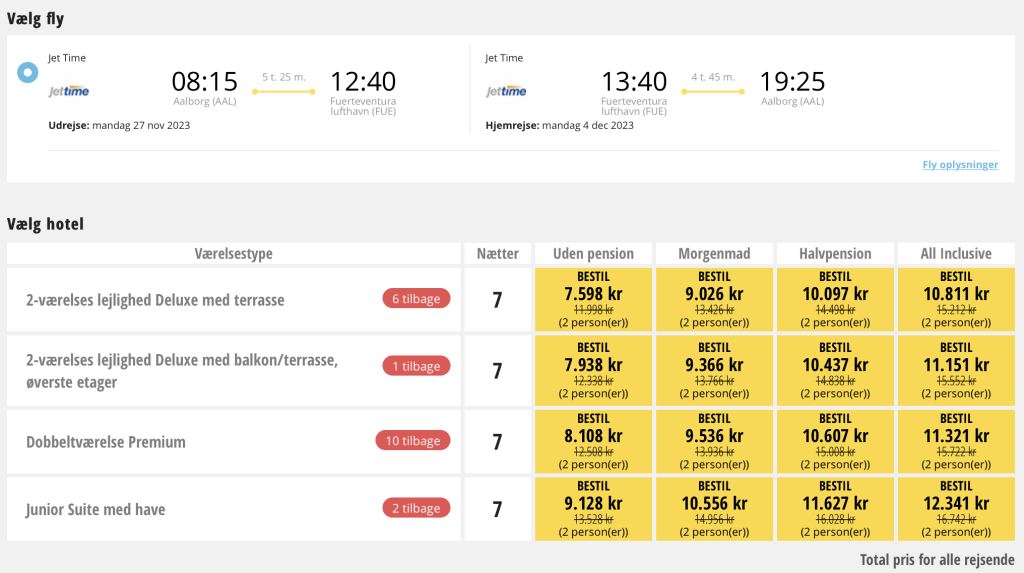Select the Jet Time flight radio button

click(27, 73)
